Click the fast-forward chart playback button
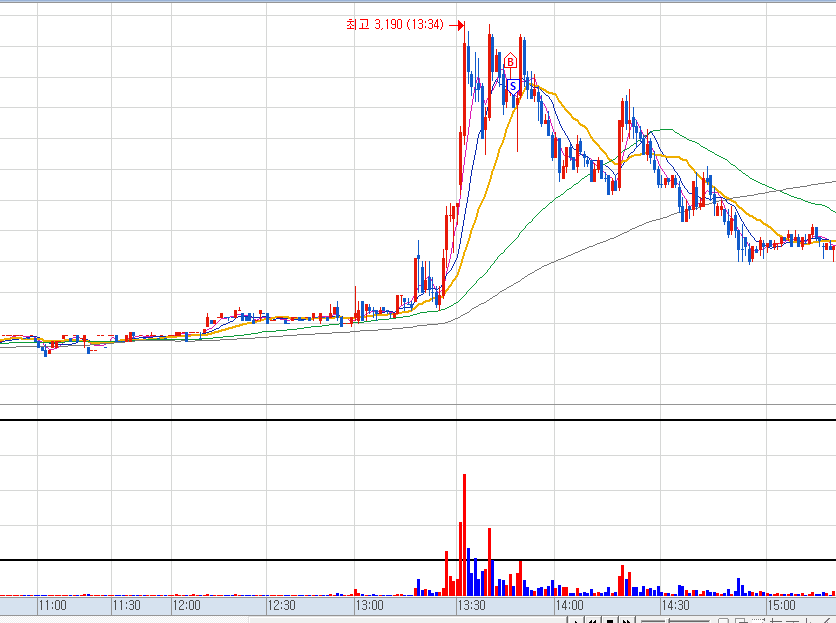 [626, 620]
